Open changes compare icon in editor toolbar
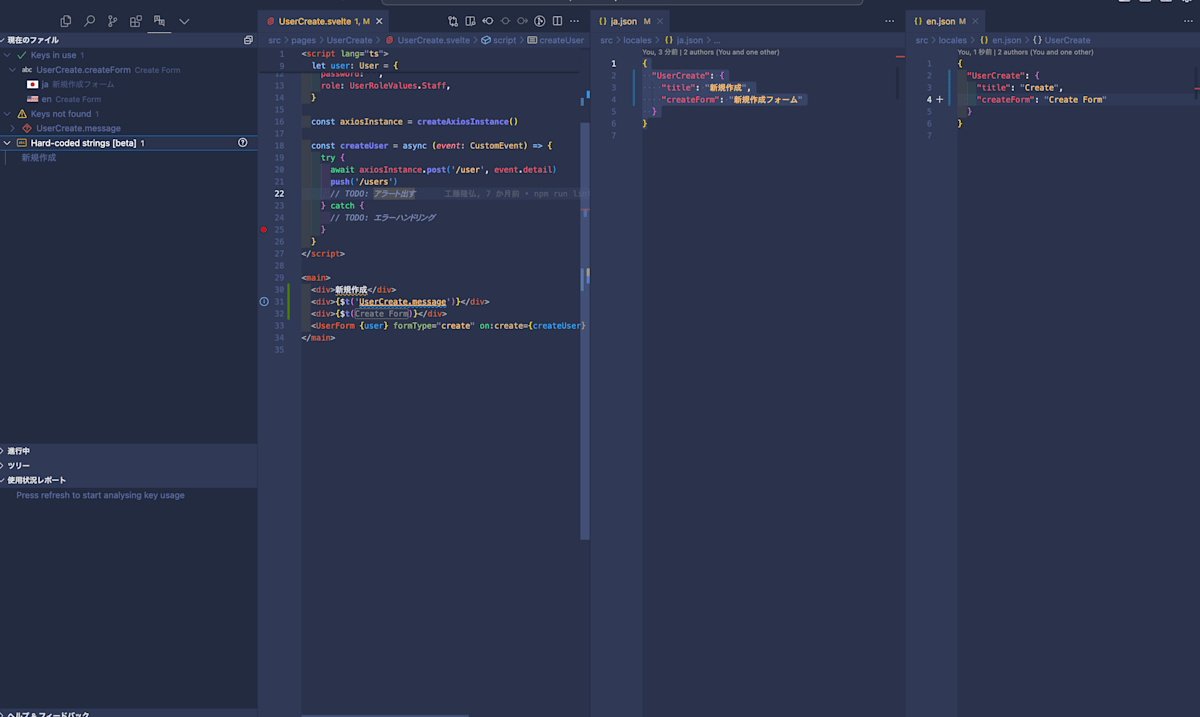Image resolution: width=1200 pixels, height=717 pixels. tap(453, 21)
